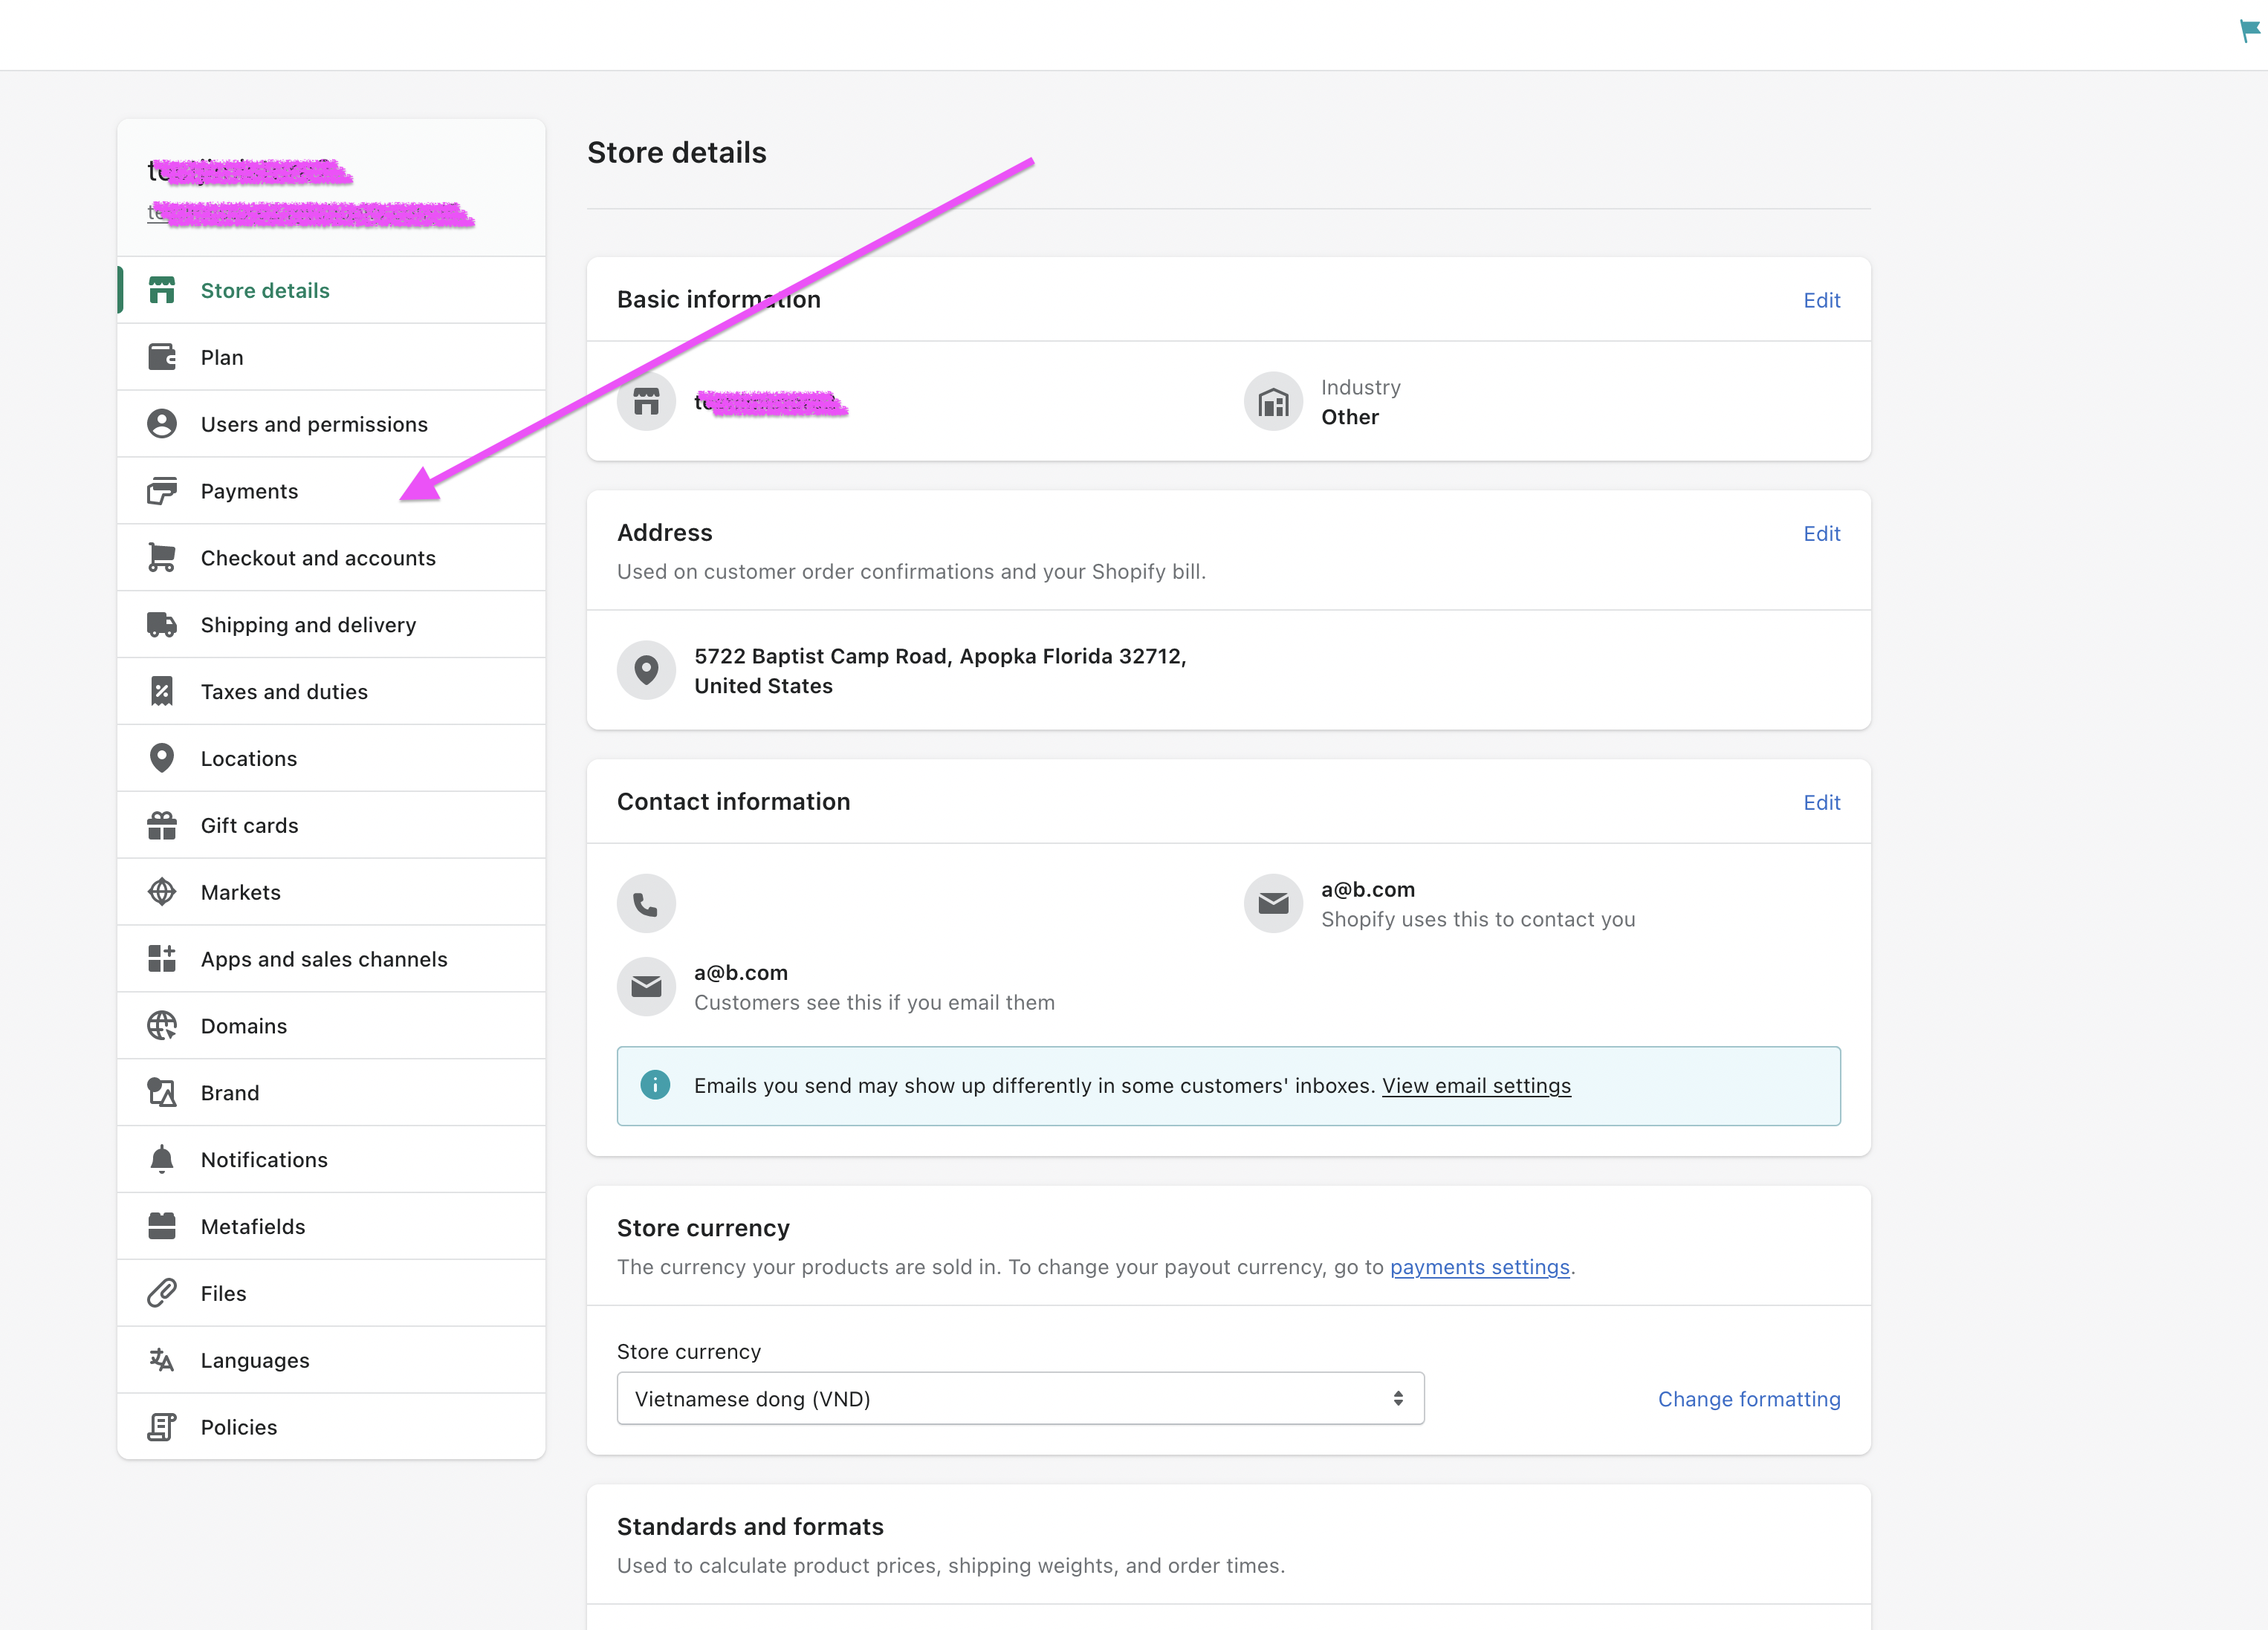The image size is (2268, 1630).
Task: Click the Notifications sidebar icon
Action: click(162, 1158)
